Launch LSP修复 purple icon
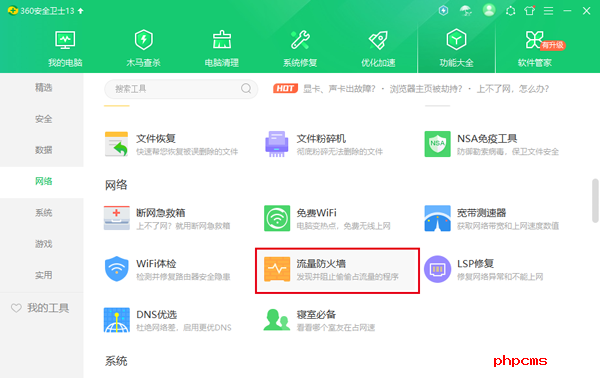 [437, 269]
